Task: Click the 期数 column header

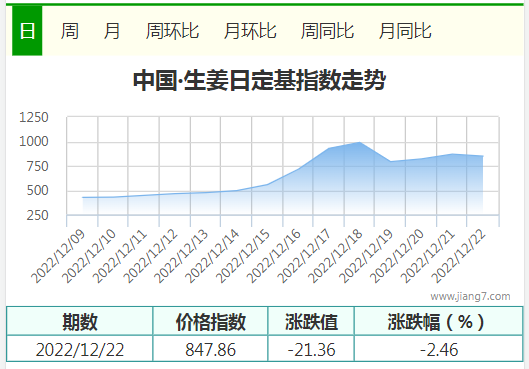Action: coord(80,321)
